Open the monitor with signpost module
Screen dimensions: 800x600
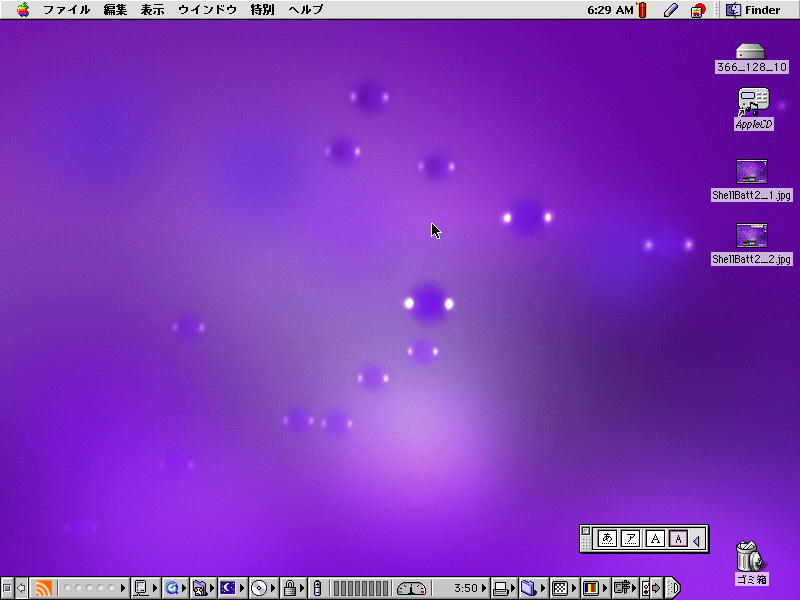(624, 588)
